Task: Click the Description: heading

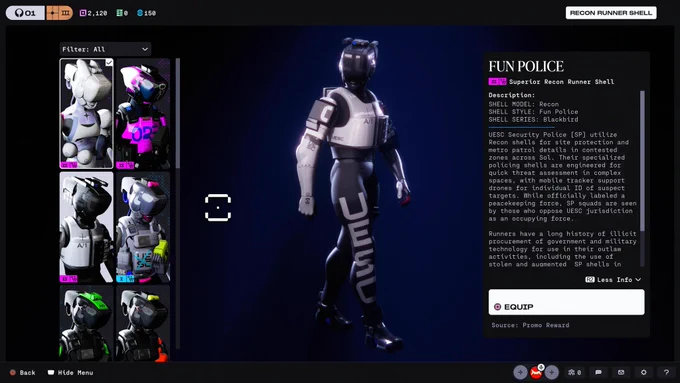Action: click(512, 95)
